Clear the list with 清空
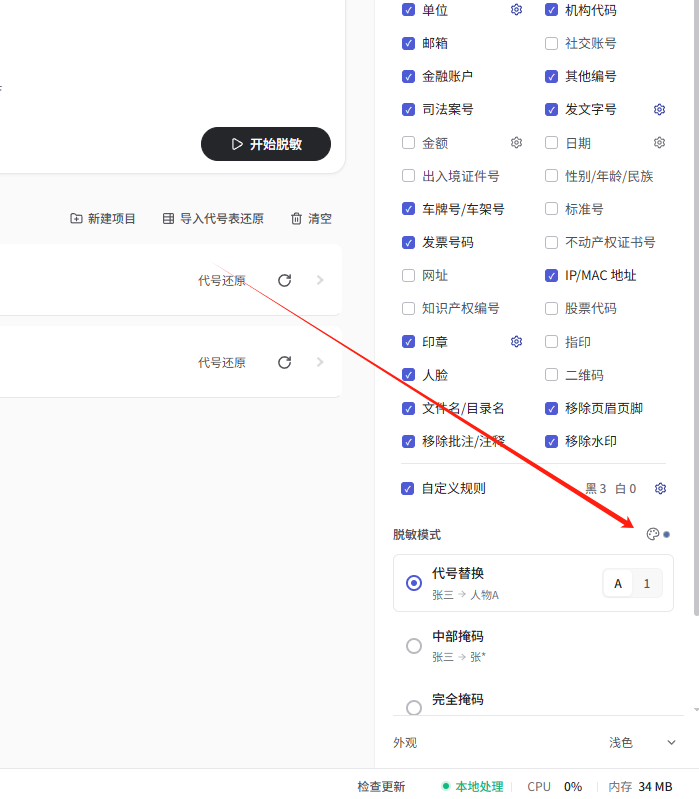Image resolution: width=699 pixels, height=799 pixels. coord(311,219)
